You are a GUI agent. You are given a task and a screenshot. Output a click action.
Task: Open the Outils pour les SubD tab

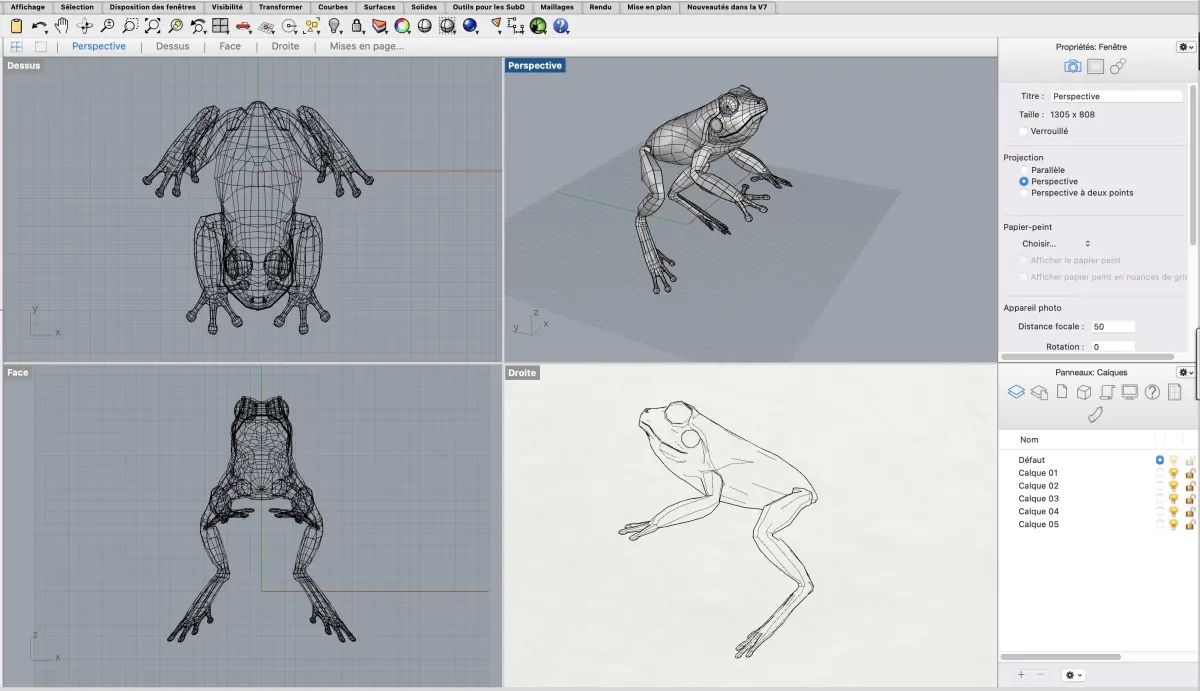[489, 7]
